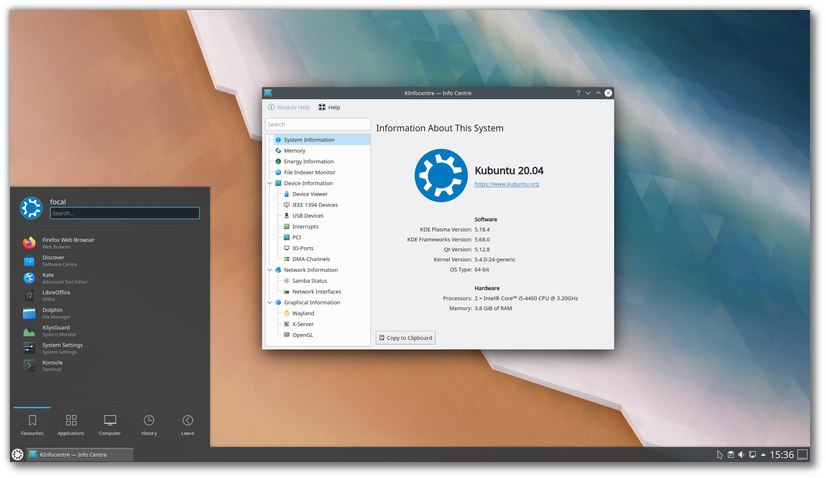
Task: Launch Konsole terminal
Action: [111, 365]
